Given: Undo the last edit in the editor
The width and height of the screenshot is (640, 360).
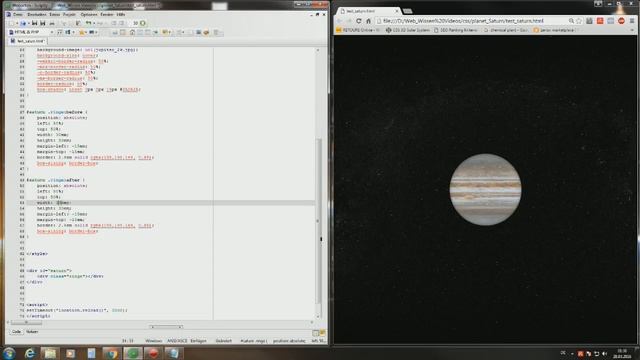Looking at the screenshot, I should pos(88,23).
